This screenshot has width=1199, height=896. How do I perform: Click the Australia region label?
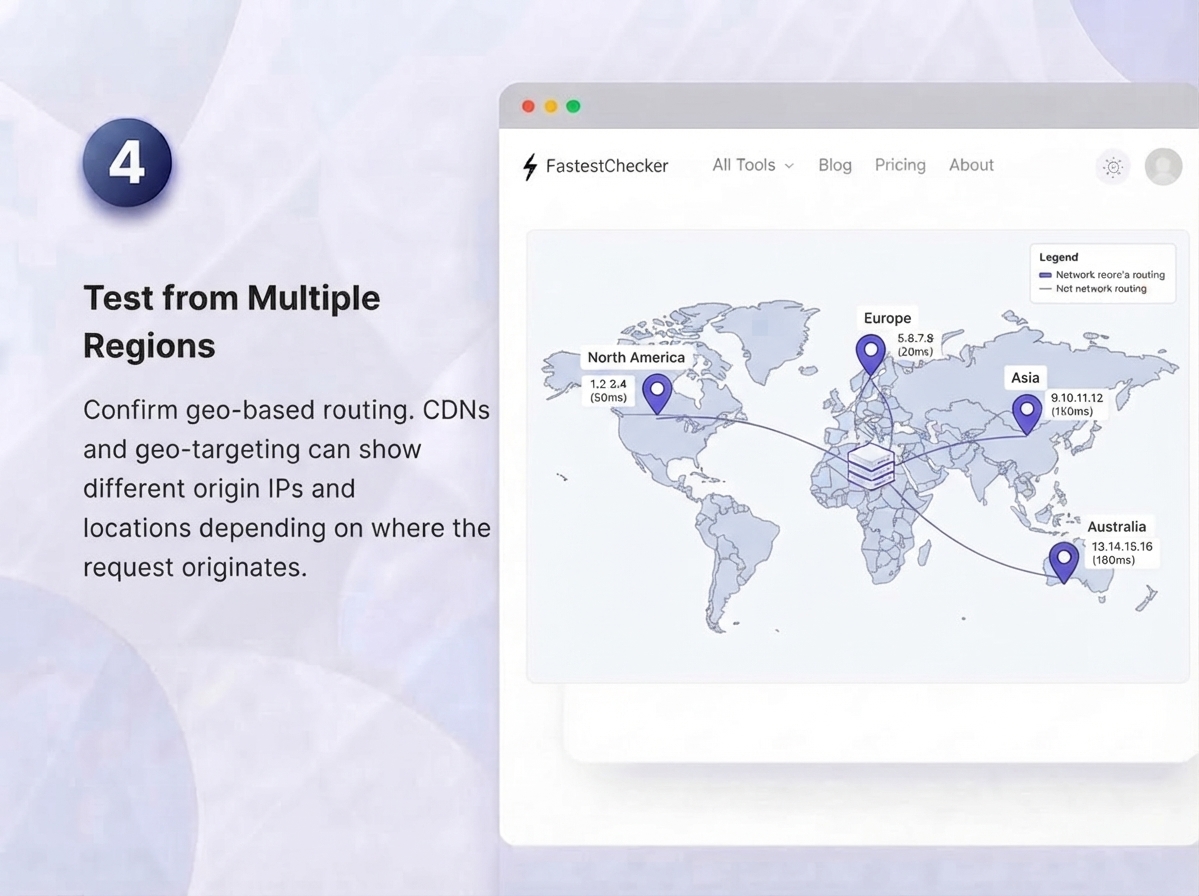pos(1116,527)
